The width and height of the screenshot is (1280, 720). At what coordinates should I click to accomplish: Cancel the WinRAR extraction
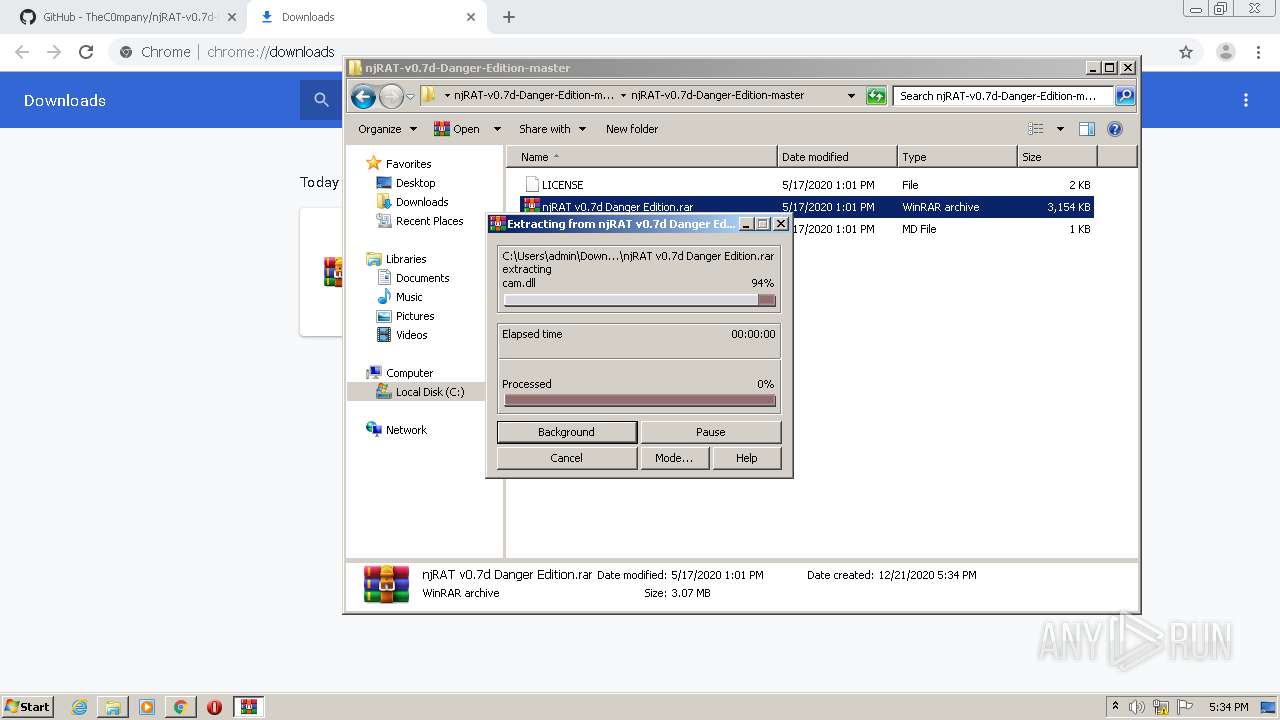[566, 458]
